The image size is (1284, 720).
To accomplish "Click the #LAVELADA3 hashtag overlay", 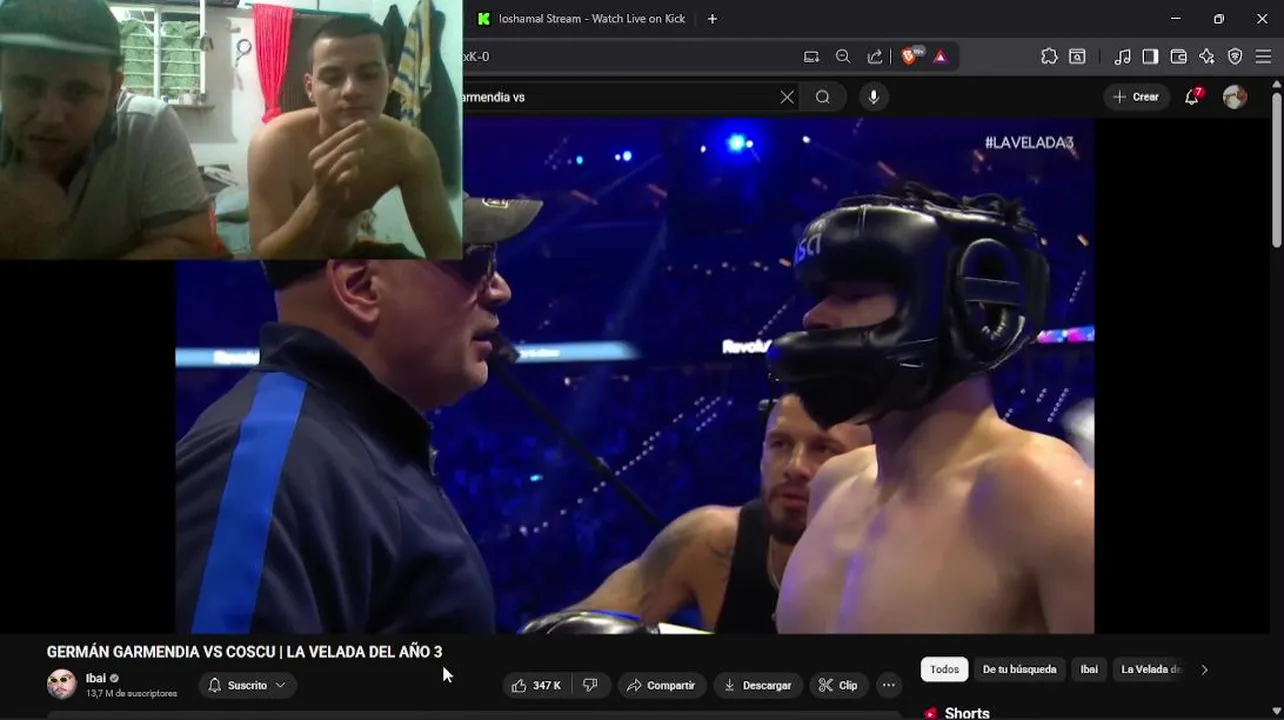I will click(x=1029, y=143).
